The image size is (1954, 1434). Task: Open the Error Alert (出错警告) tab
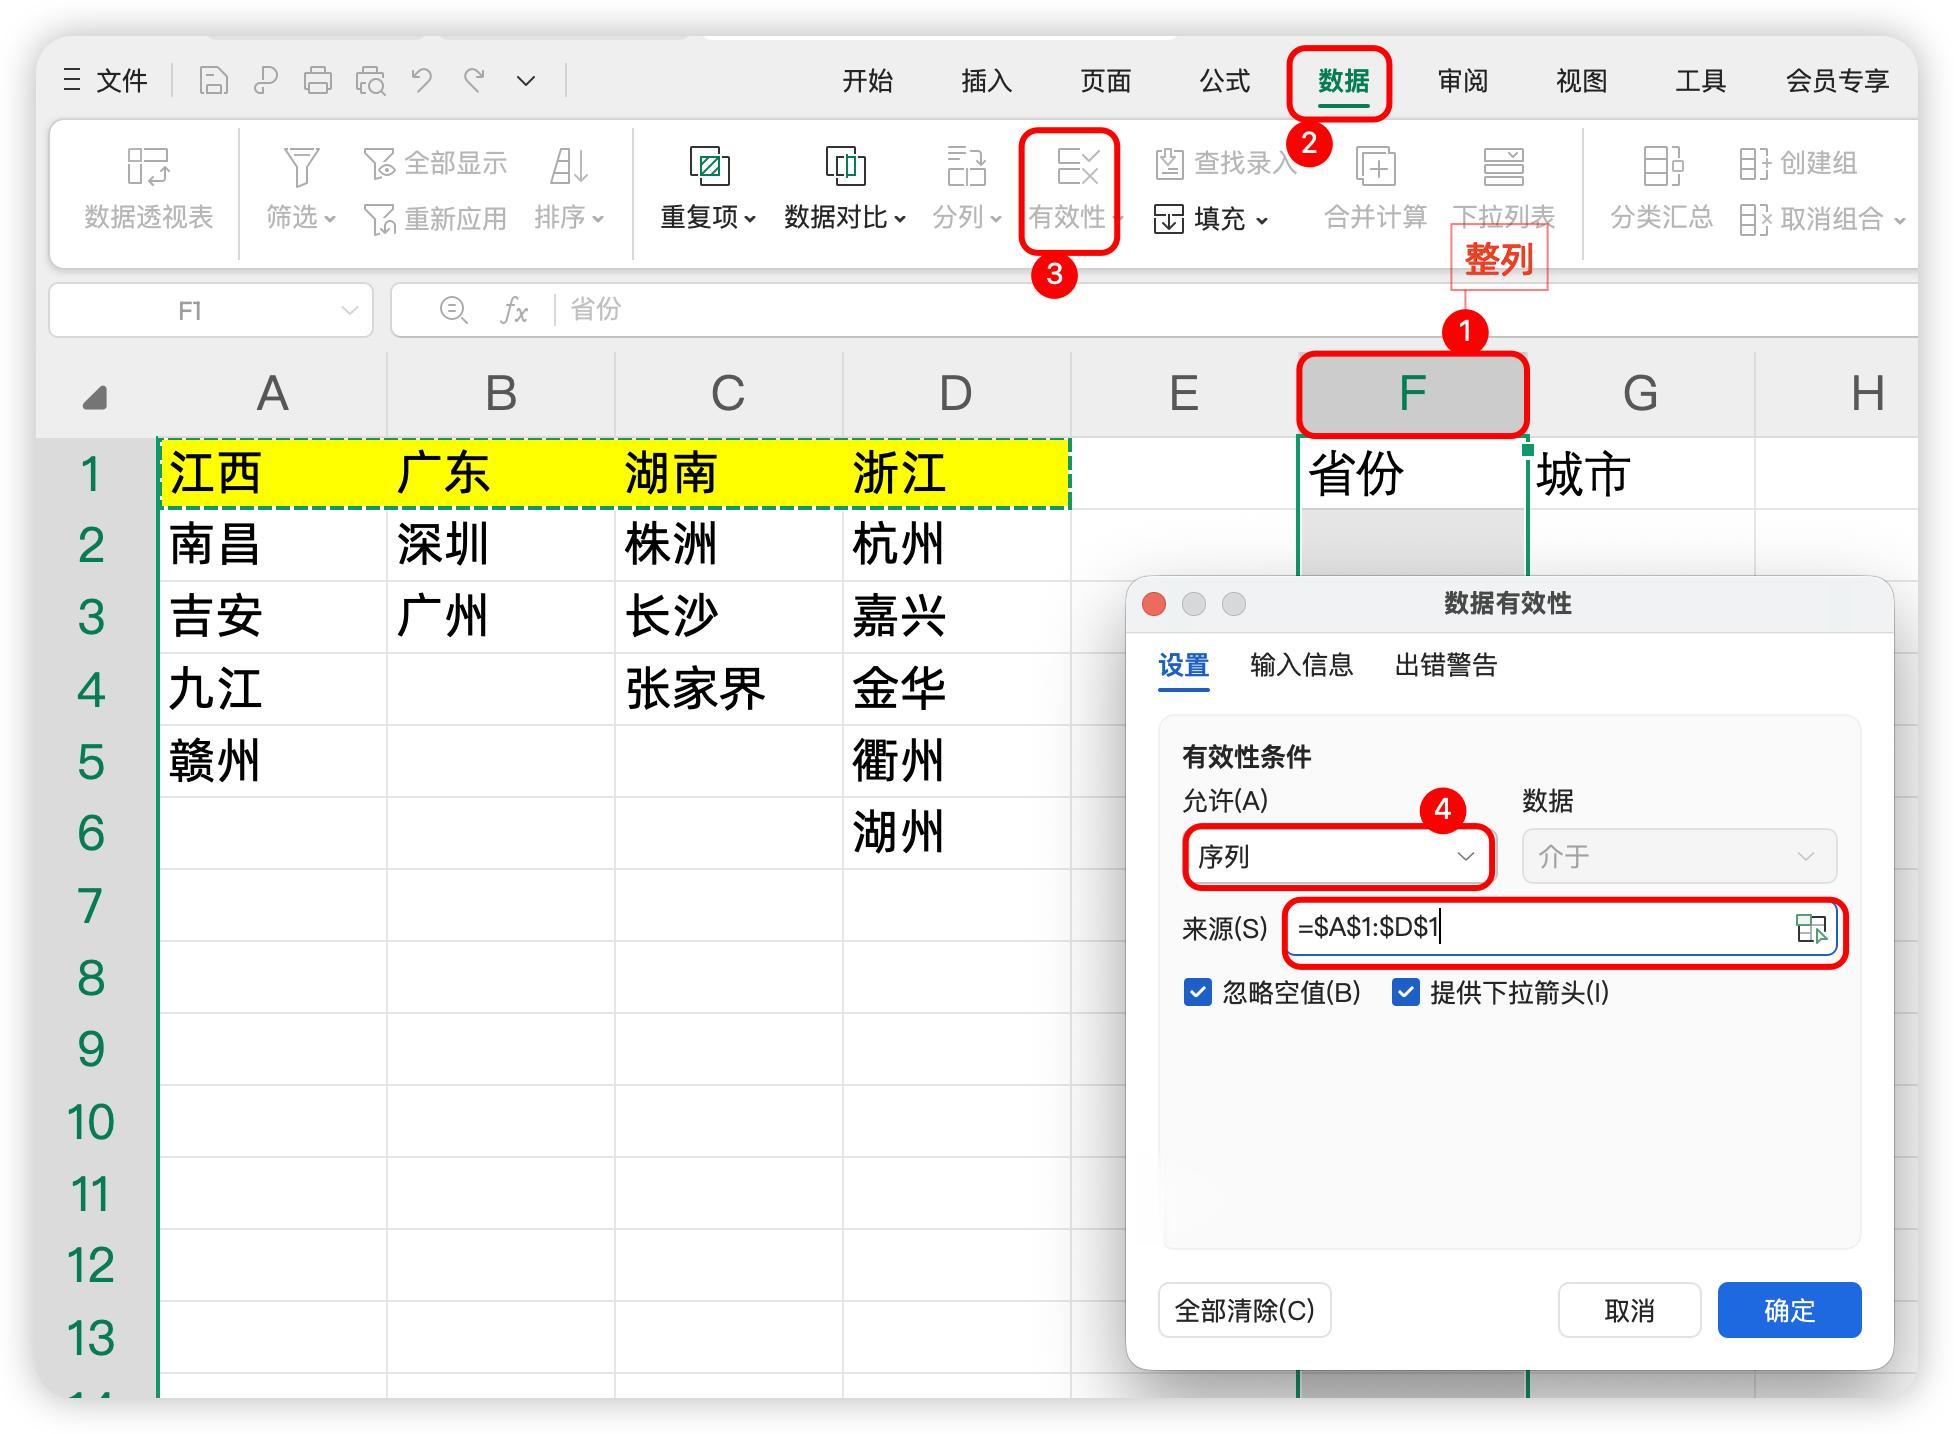(1445, 665)
